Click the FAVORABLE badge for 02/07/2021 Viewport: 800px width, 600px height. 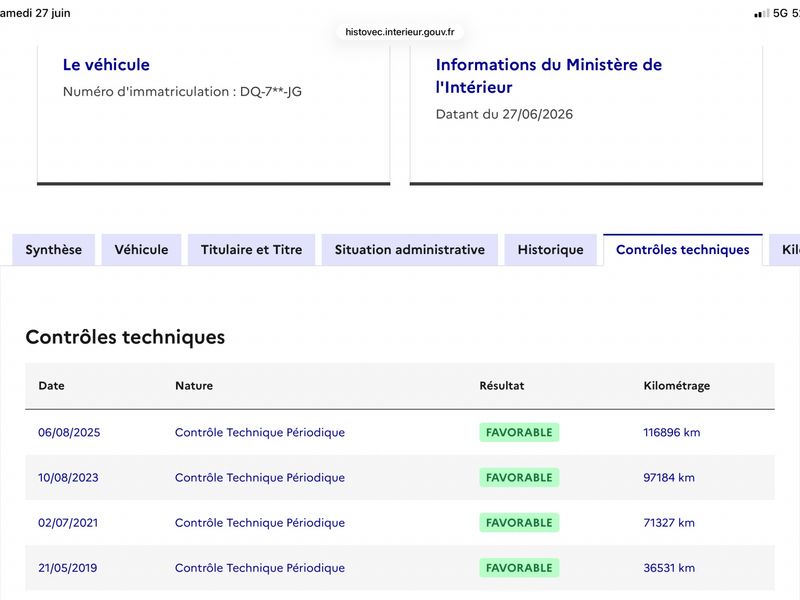pos(519,523)
